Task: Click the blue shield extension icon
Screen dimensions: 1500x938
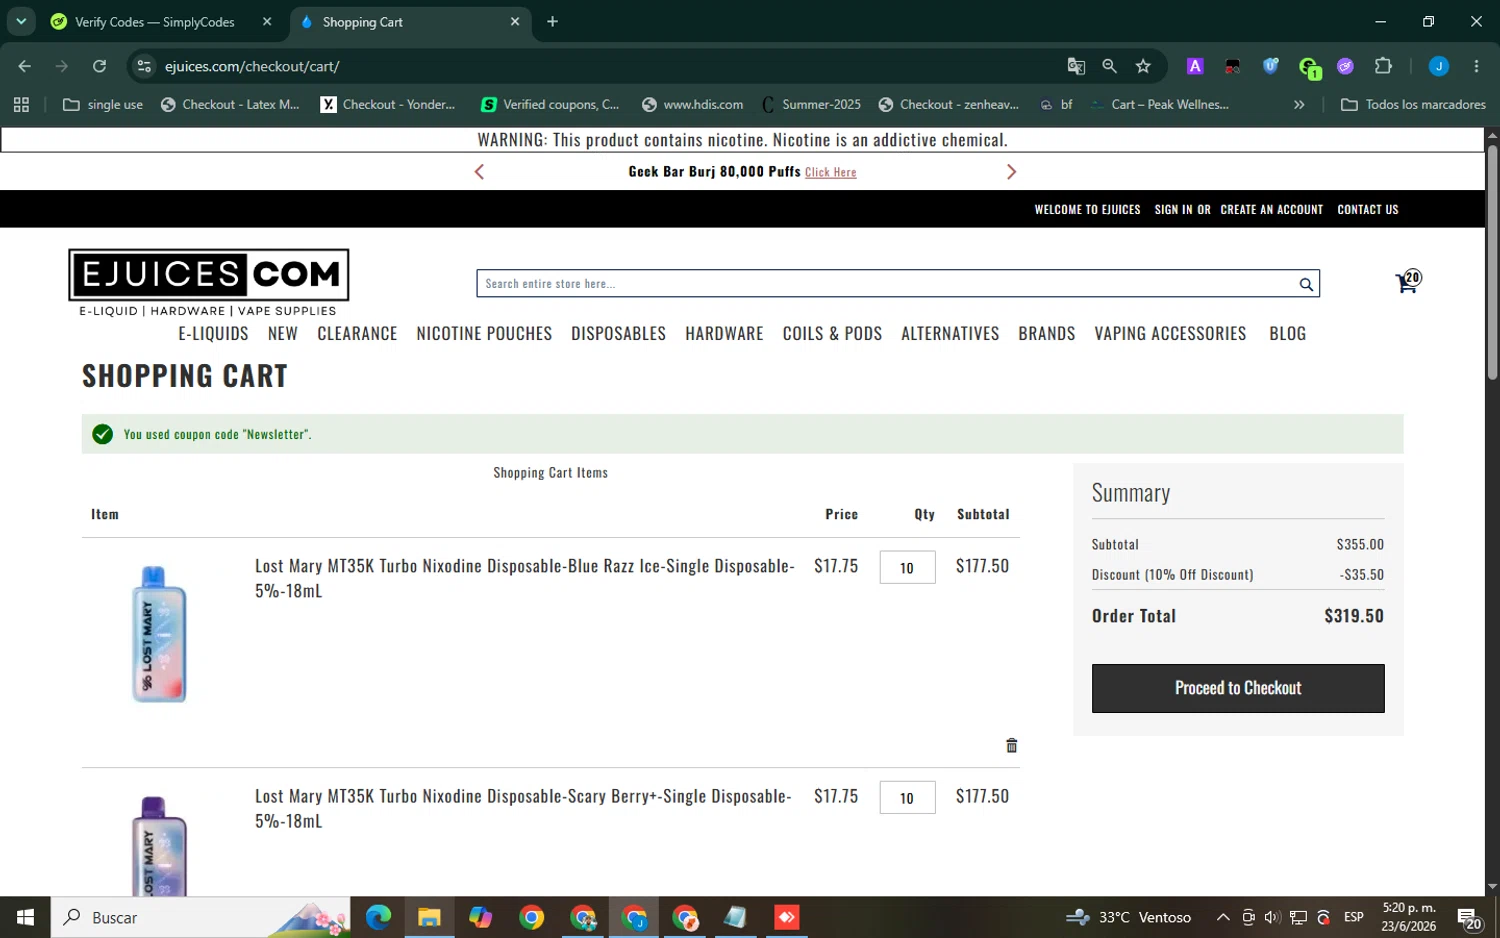Action: point(1271,66)
